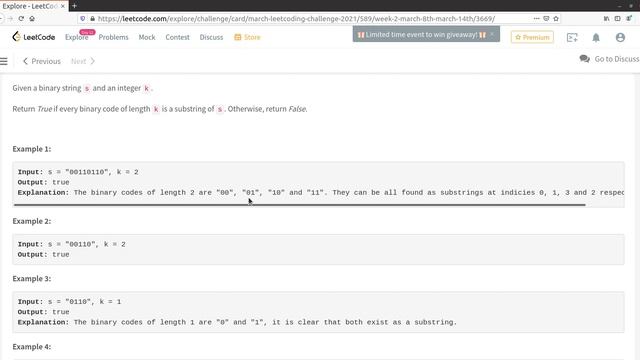Open the Discuss menu item

click(x=211, y=37)
